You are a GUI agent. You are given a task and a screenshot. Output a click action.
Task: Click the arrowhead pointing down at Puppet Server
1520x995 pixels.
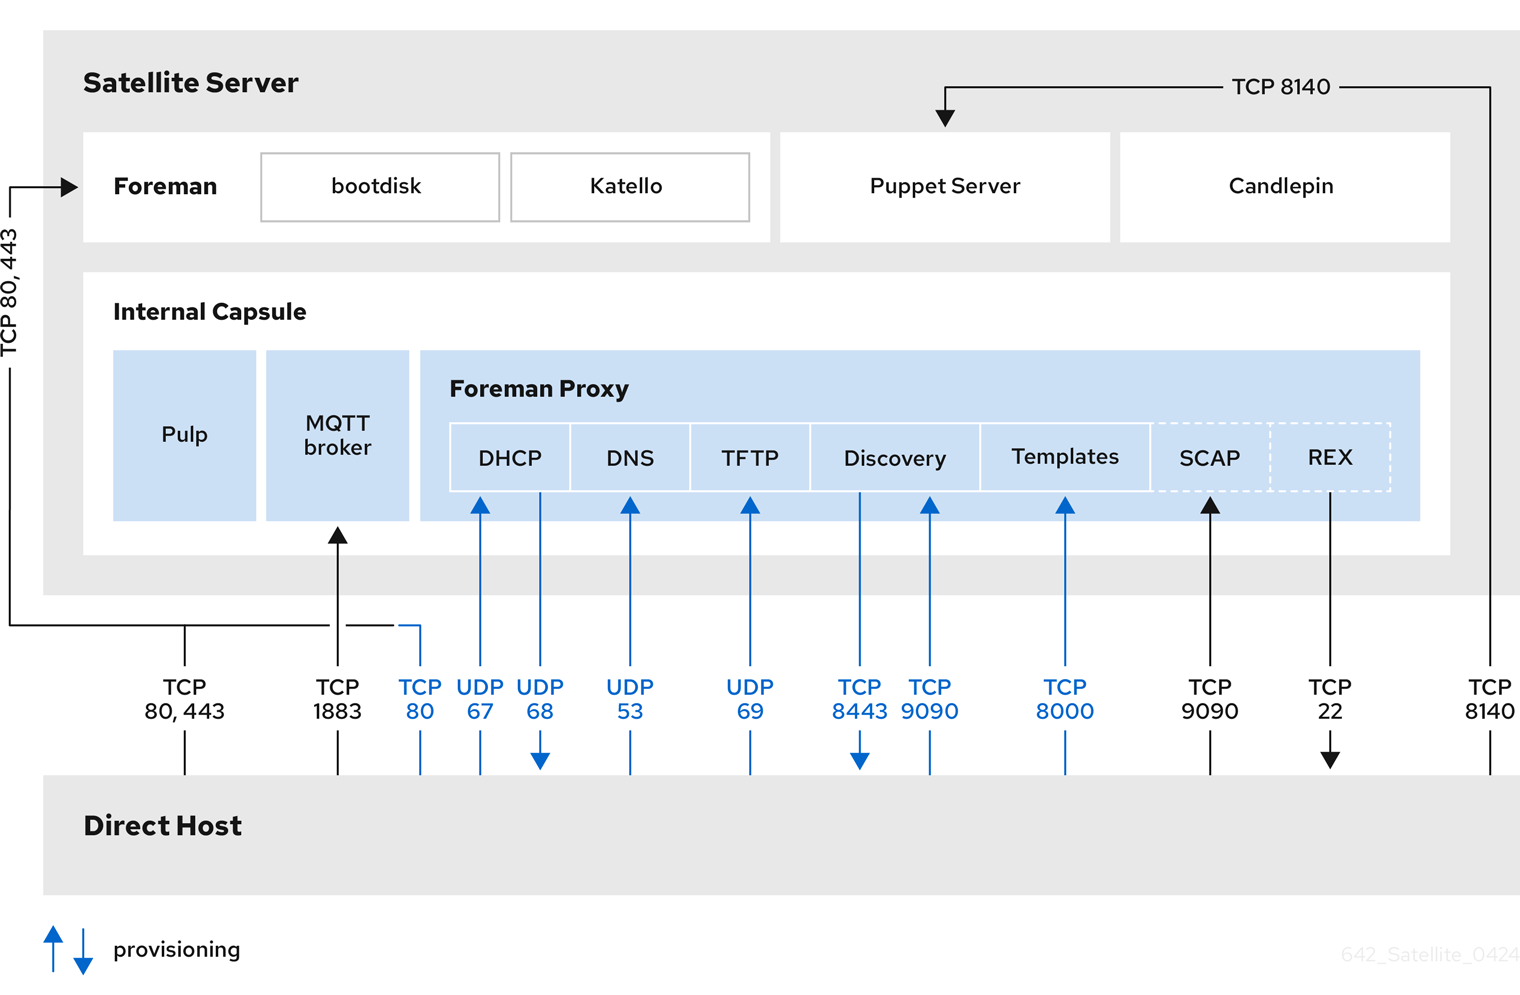point(945,118)
